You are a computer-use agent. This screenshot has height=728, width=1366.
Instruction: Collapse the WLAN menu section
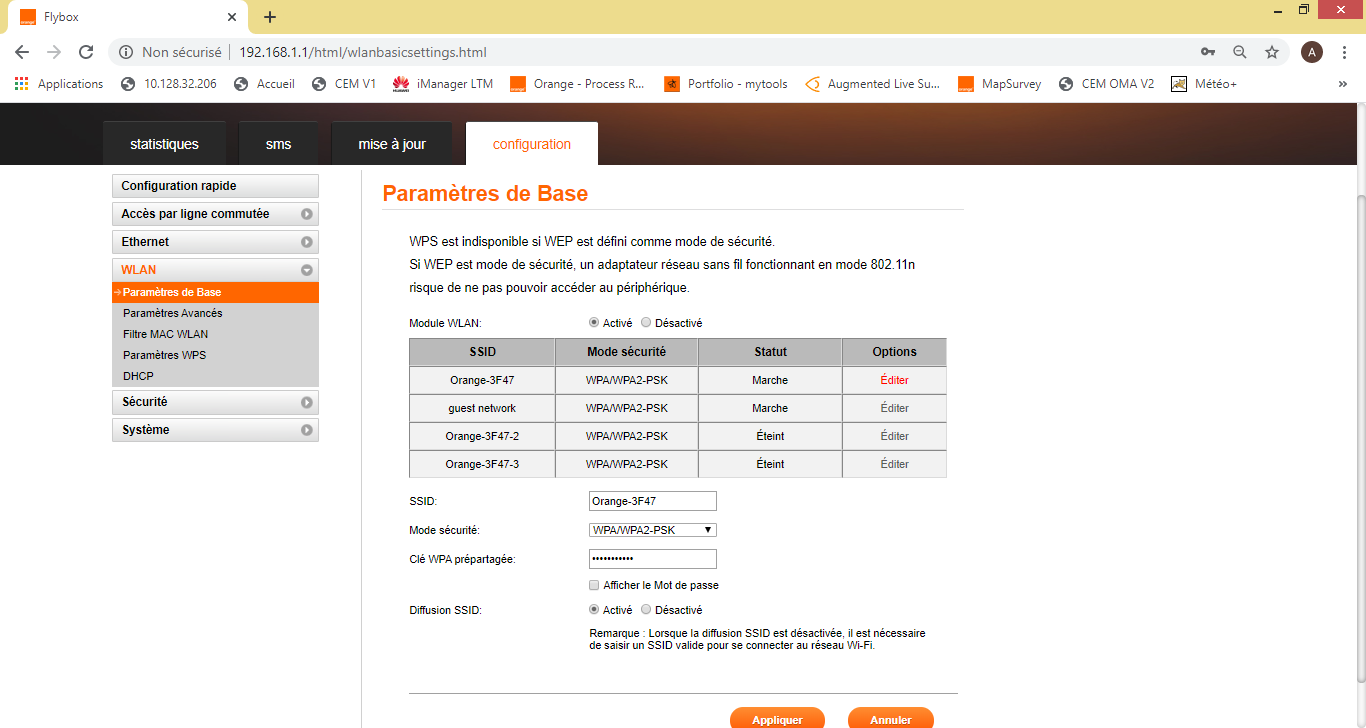pyautogui.click(x=215, y=270)
